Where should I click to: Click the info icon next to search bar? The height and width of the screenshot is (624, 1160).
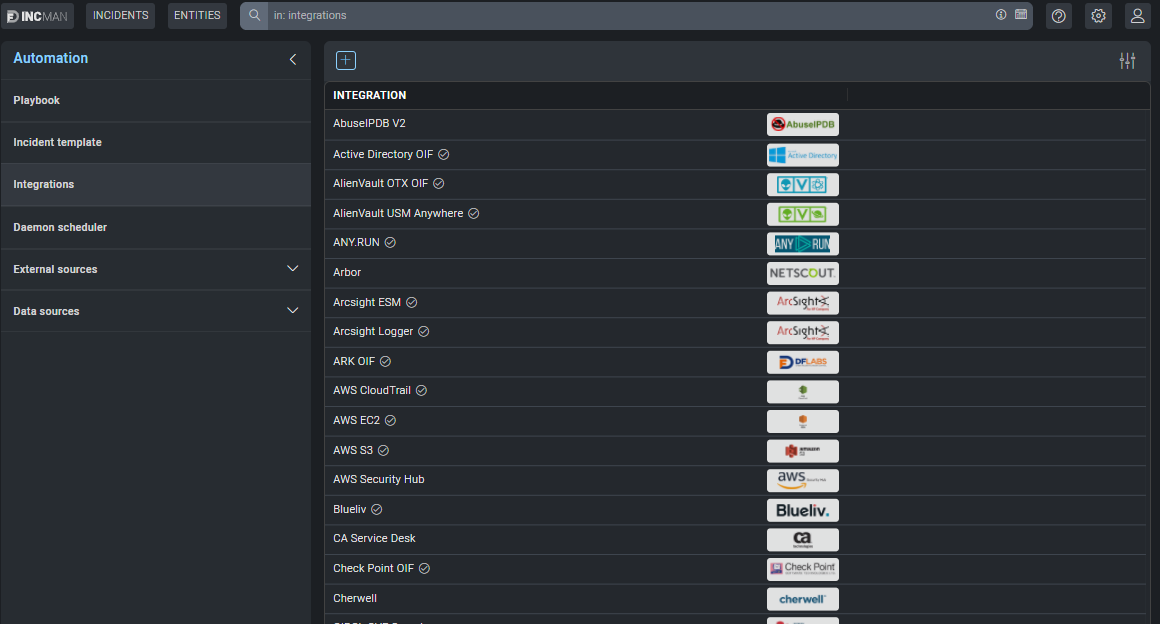click(x=1001, y=15)
